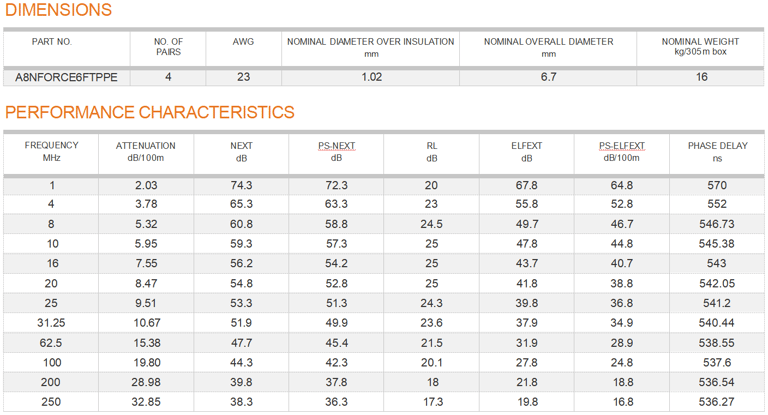Click the PS-NEXT column header link
768x415 pixels.
point(336,146)
